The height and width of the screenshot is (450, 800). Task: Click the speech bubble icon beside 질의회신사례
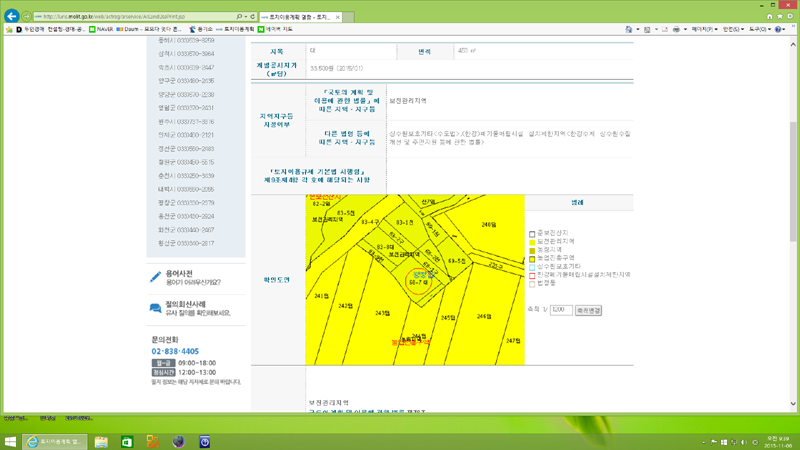point(155,308)
